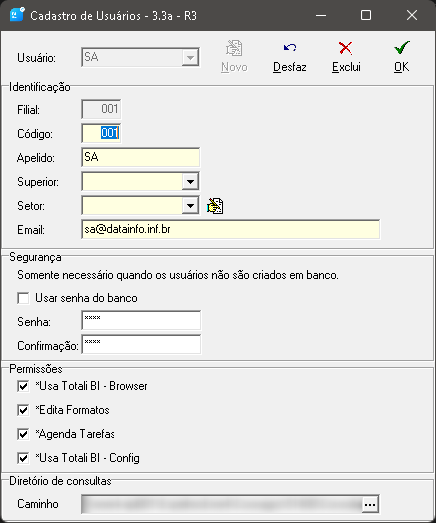Maximize the Cadastro de Usuários window
436x523 pixels.
click(366, 15)
